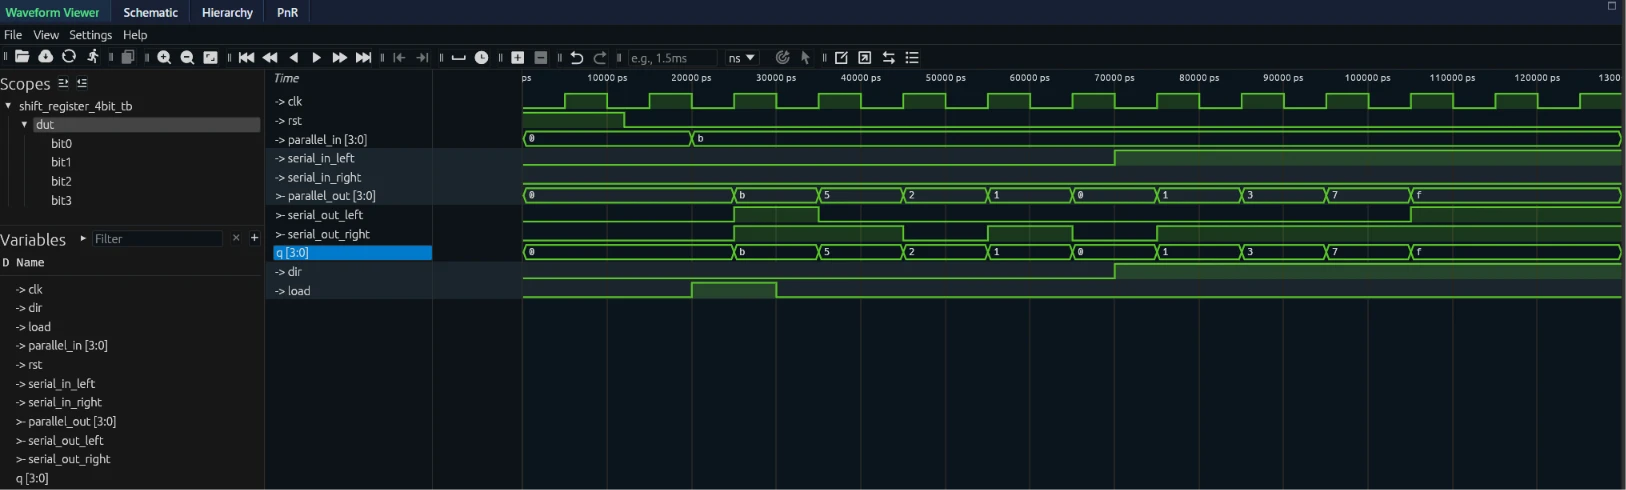
Task: Go to the next transition edge
Action: (422, 57)
